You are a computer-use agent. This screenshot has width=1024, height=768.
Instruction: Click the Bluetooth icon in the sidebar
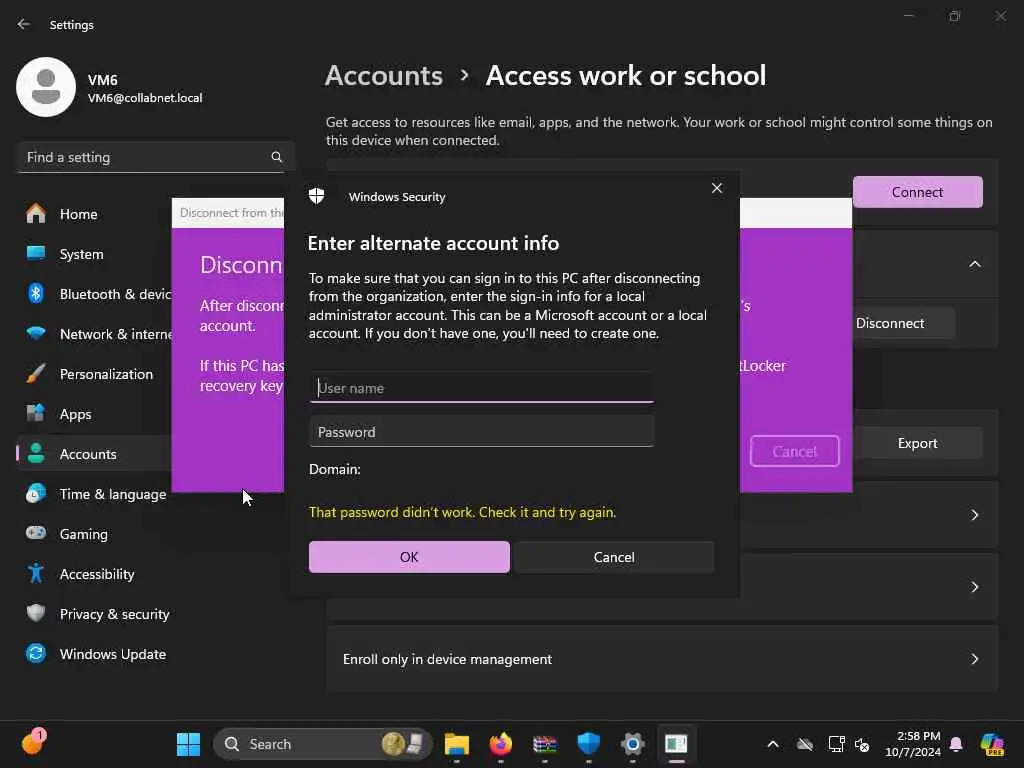pyautogui.click(x=36, y=293)
